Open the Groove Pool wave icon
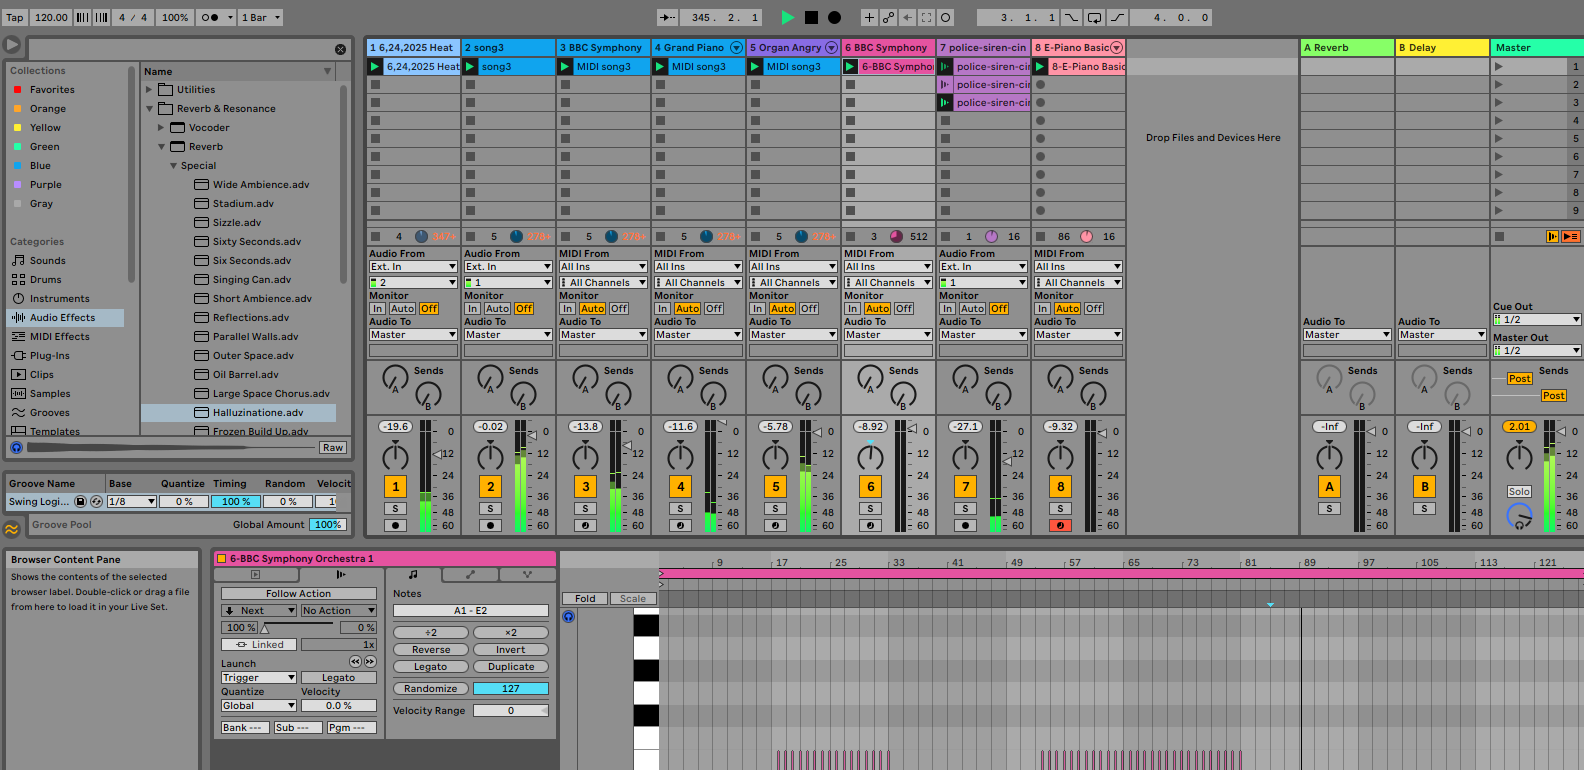This screenshot has width=1584, height=770. click(12, 528)
